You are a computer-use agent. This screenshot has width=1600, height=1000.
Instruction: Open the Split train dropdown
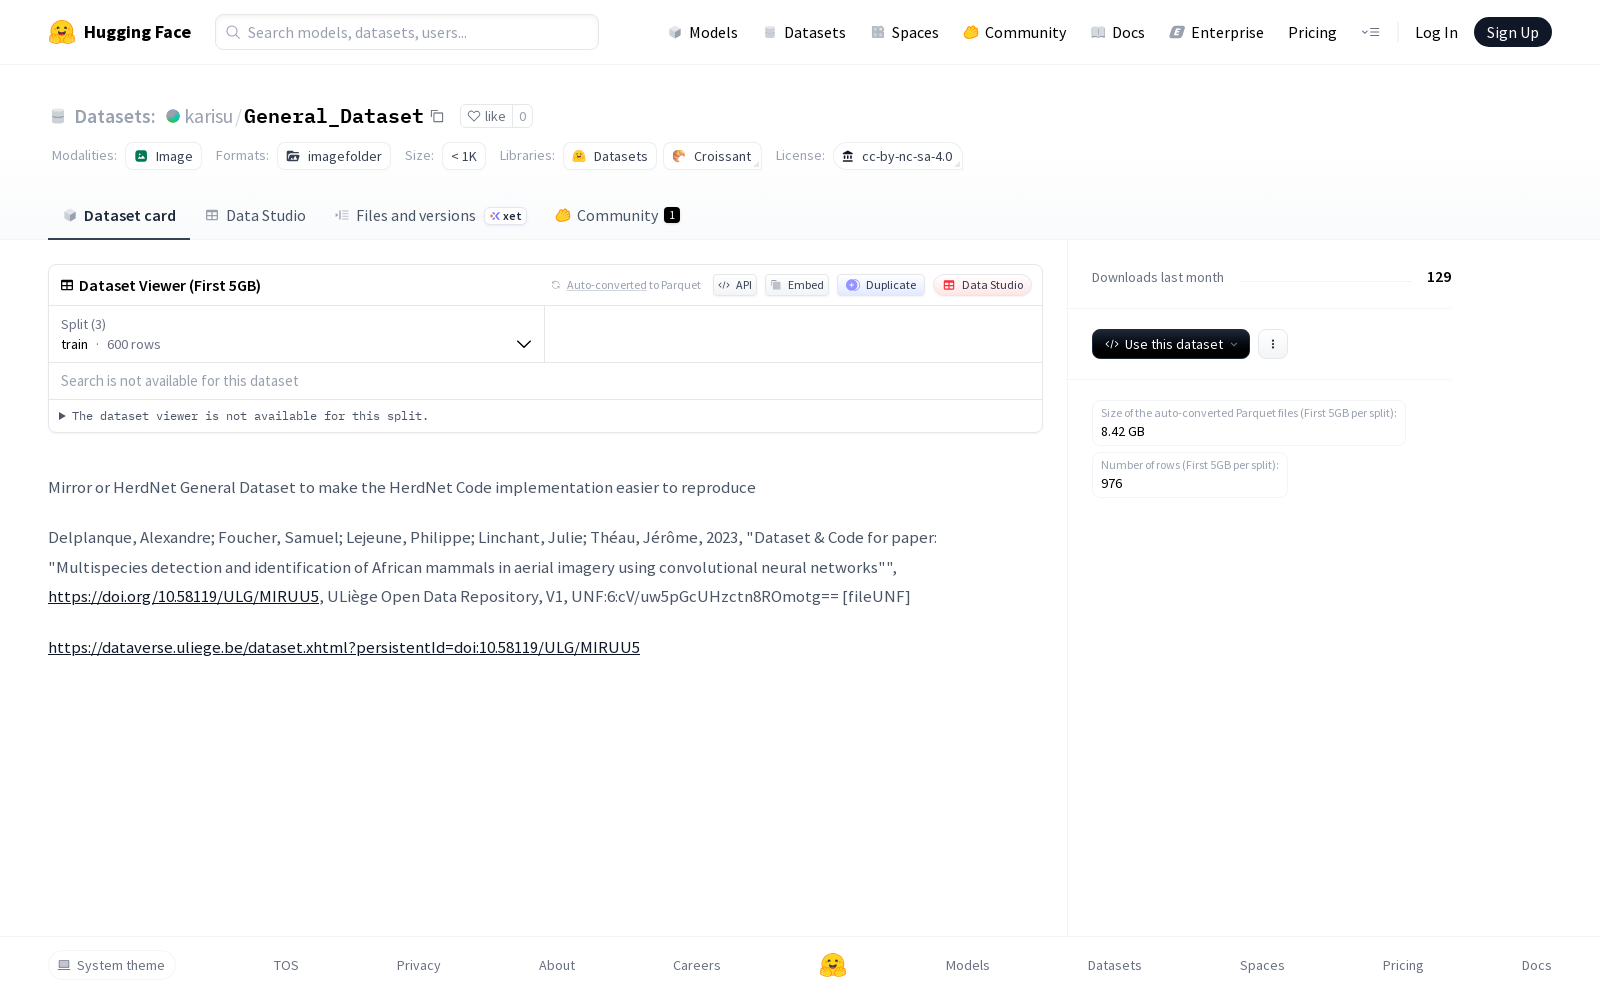click(296, 334)
